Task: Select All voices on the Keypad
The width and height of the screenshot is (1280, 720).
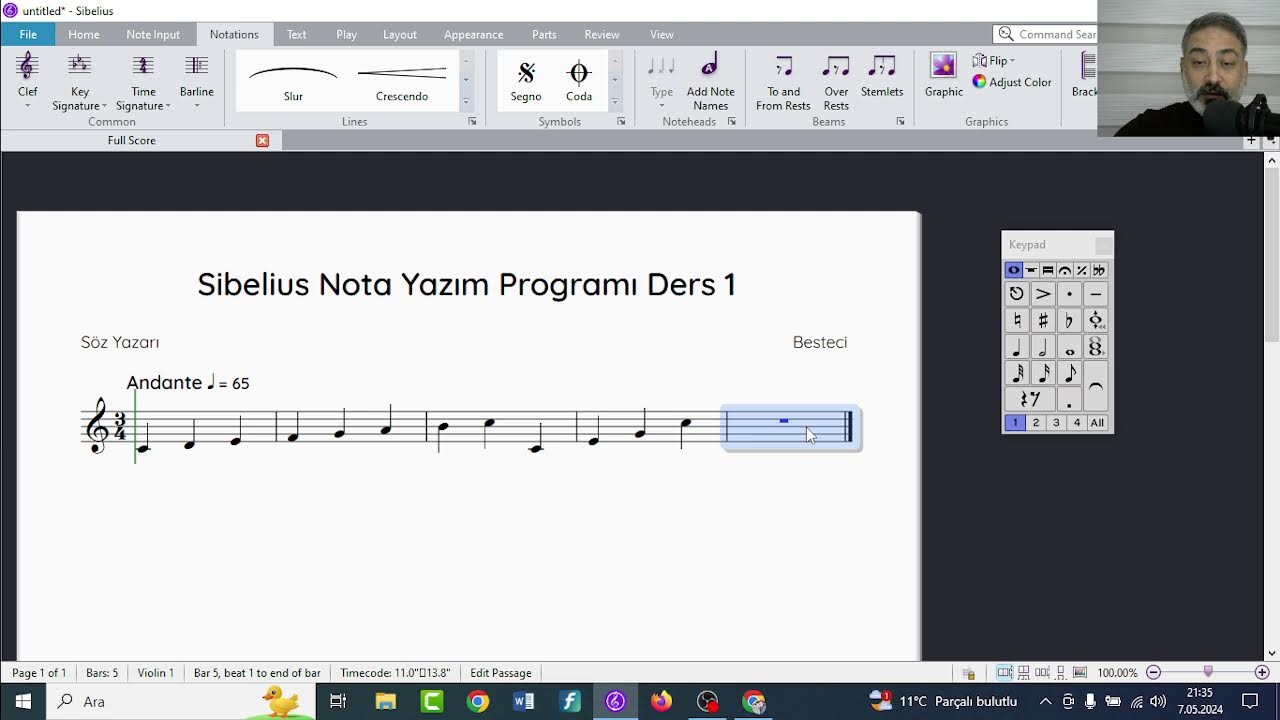Action: point(1097,423)
